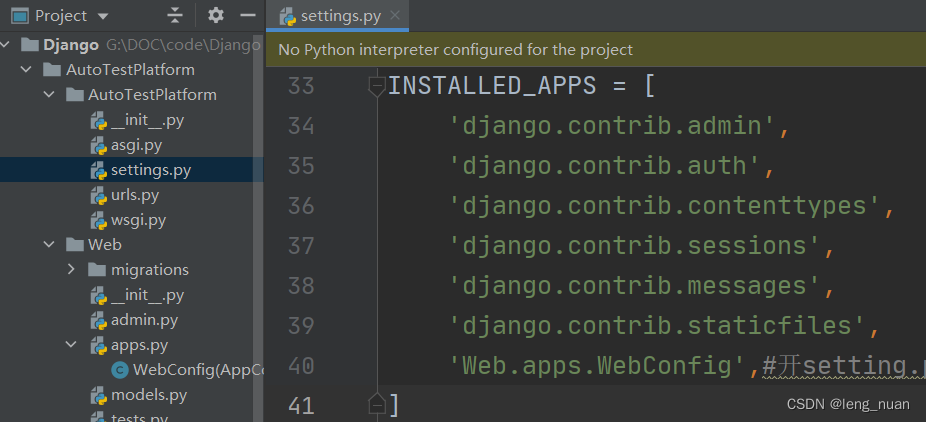Click the Python file icon beside asgi.py

coord(99,145)
